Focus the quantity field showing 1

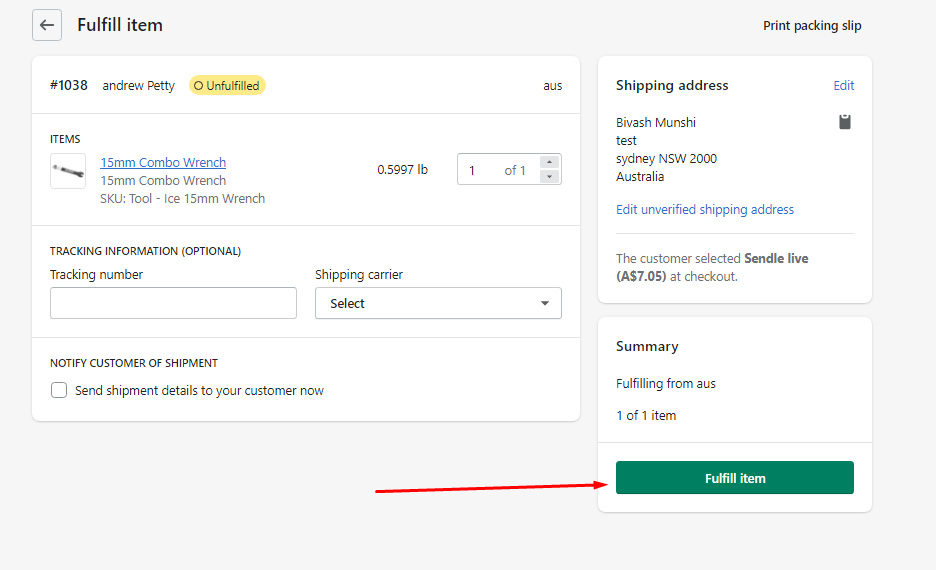tap(482, 170)
